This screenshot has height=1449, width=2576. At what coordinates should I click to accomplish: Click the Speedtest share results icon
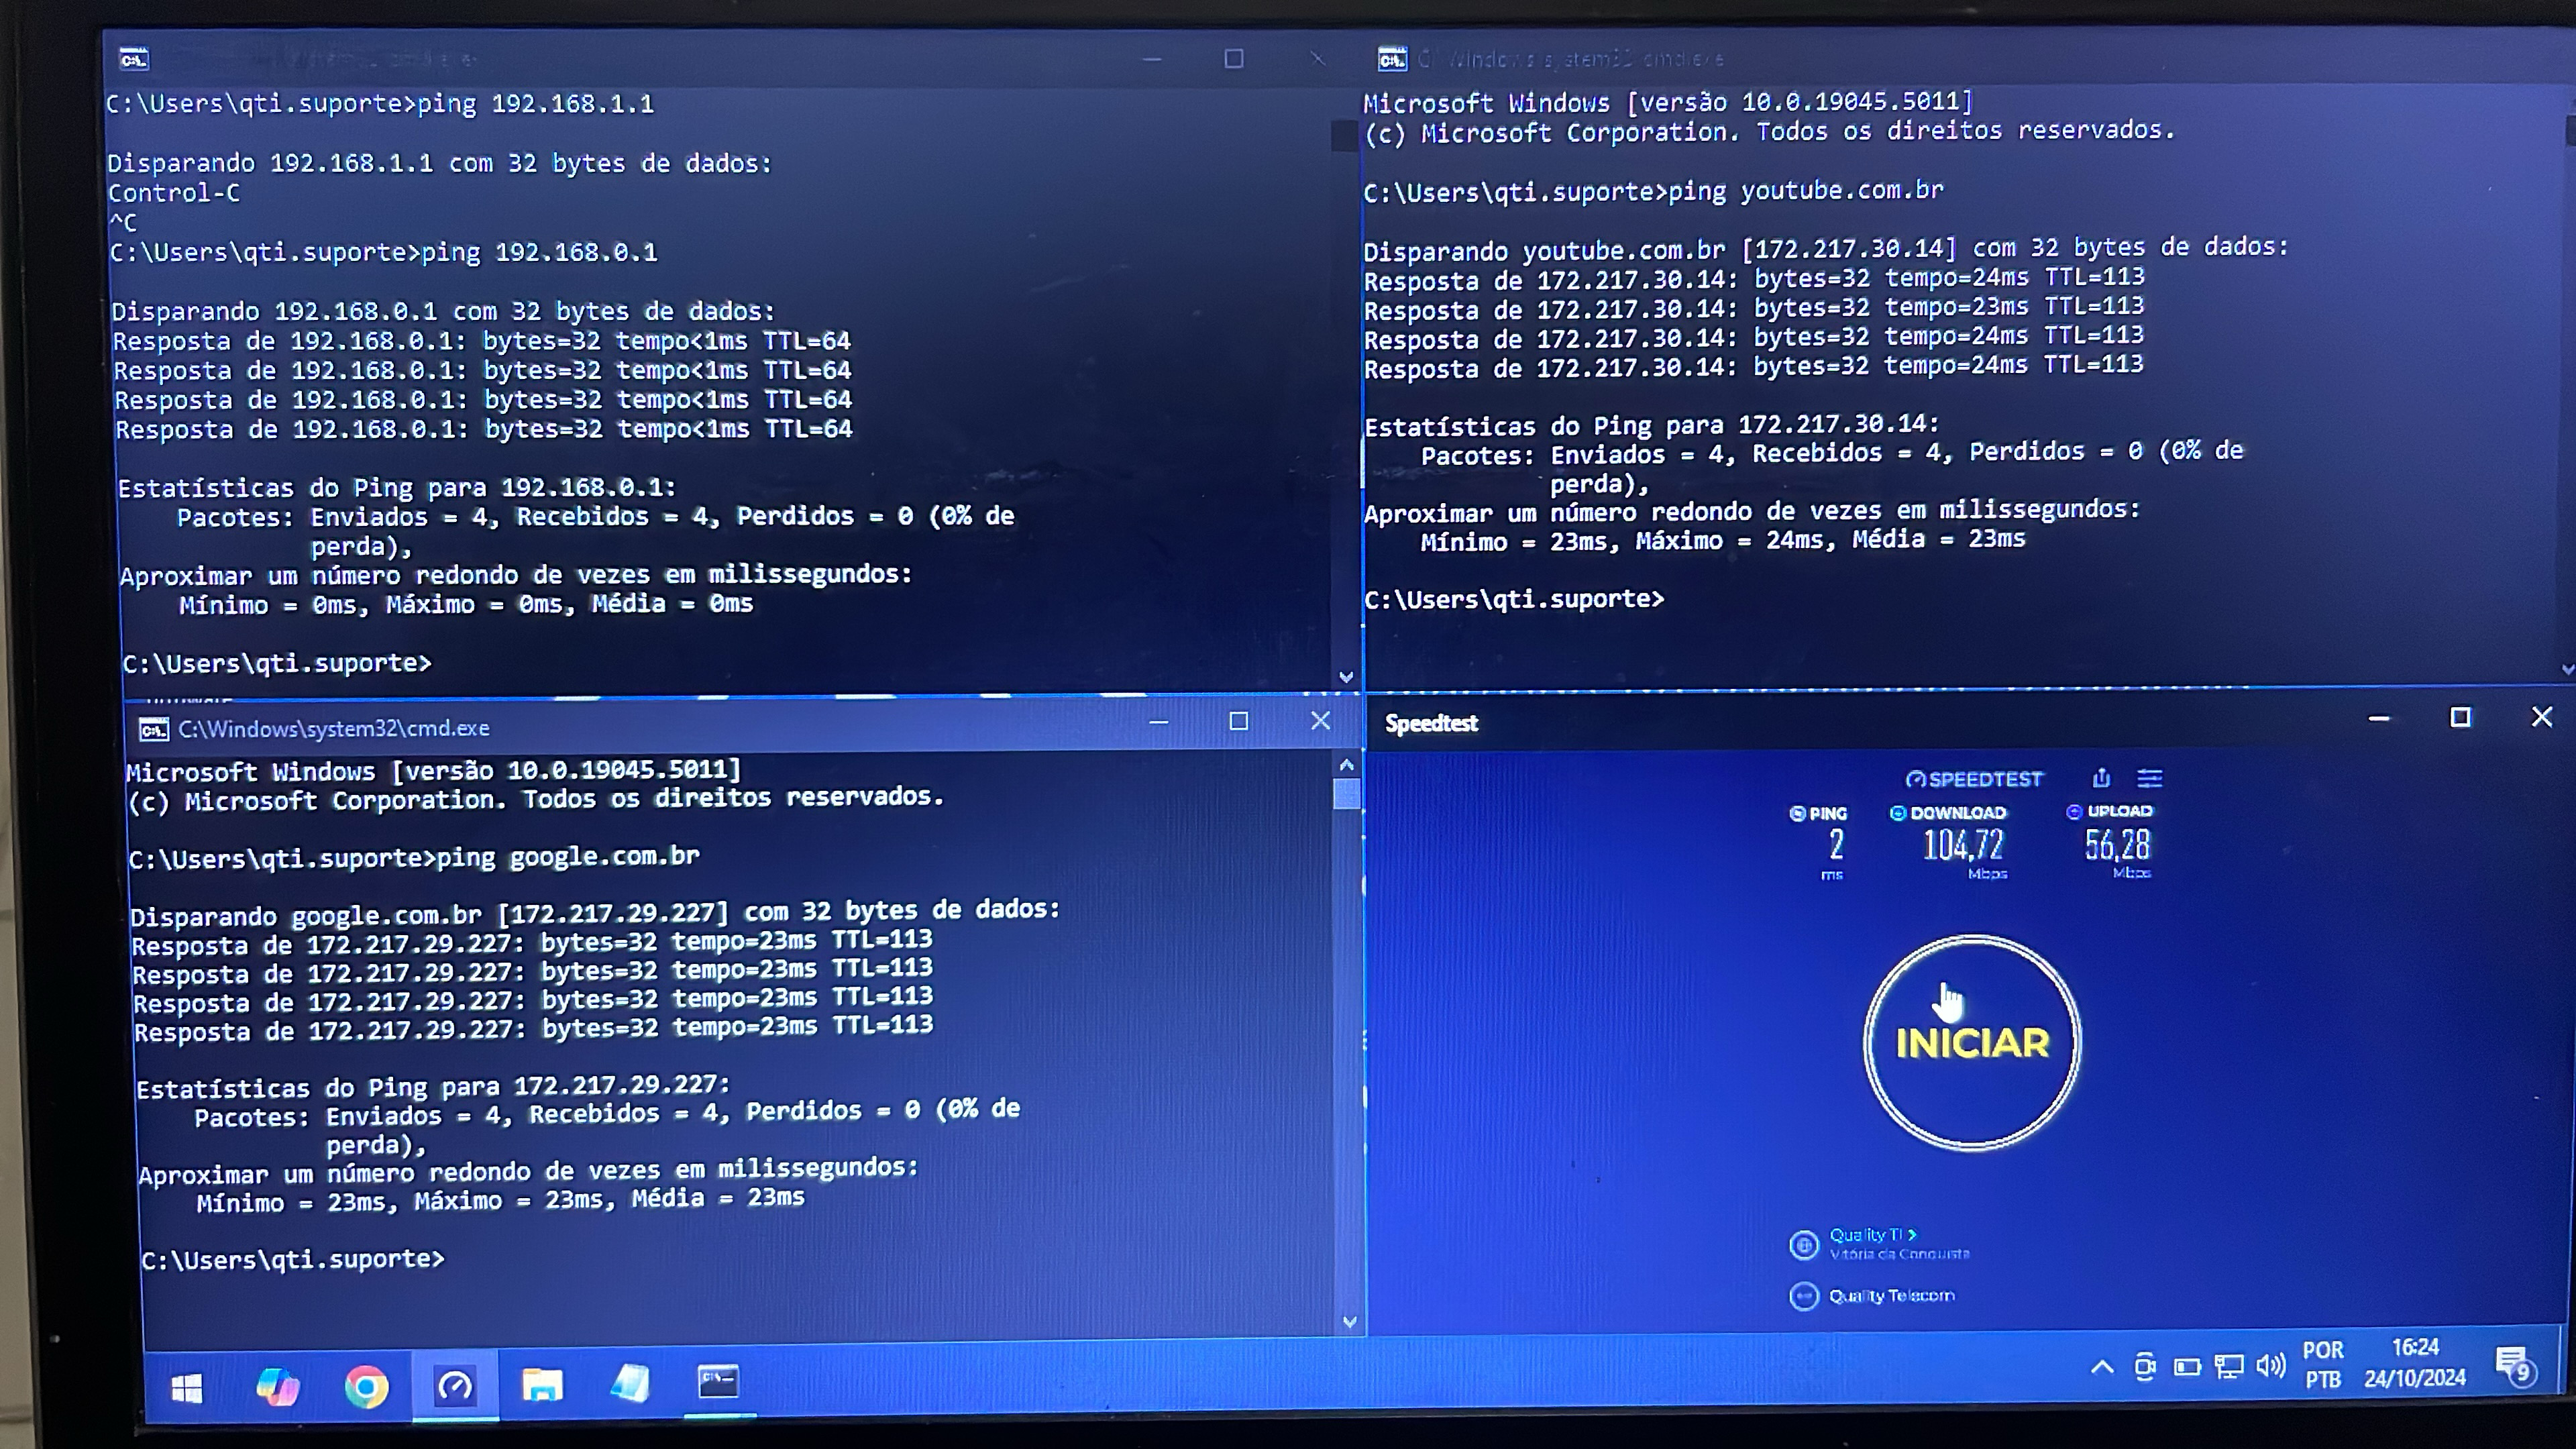click(2101, 778)
